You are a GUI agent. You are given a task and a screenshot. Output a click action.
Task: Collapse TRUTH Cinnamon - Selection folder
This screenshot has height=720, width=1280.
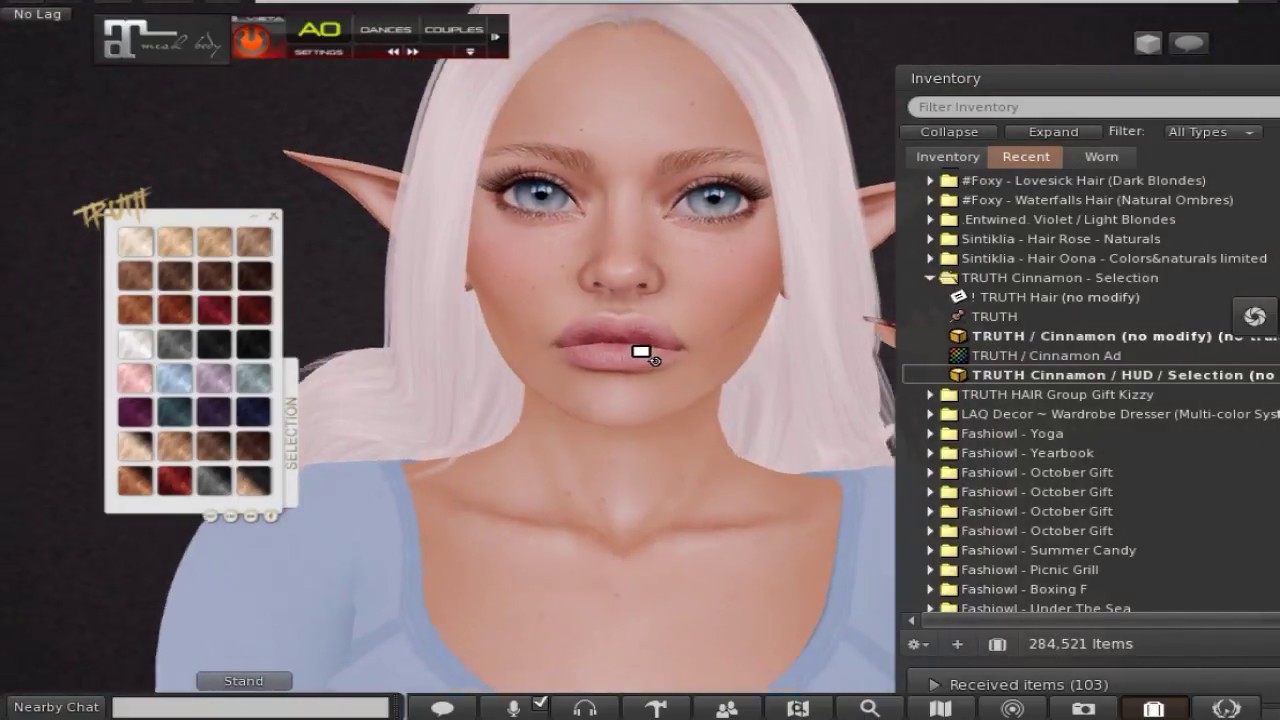click(930, 278)
